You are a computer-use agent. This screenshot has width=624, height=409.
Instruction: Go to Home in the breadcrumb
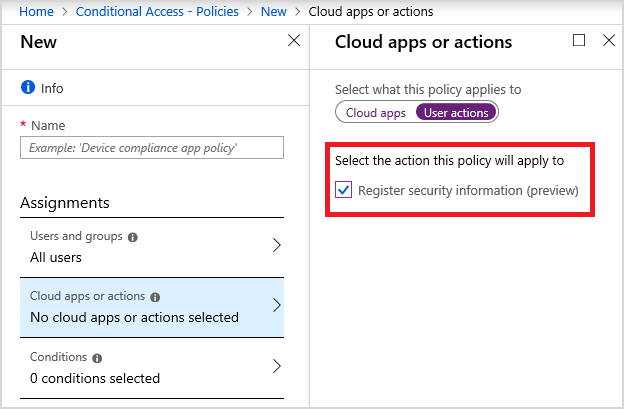[x=36, y=10]
